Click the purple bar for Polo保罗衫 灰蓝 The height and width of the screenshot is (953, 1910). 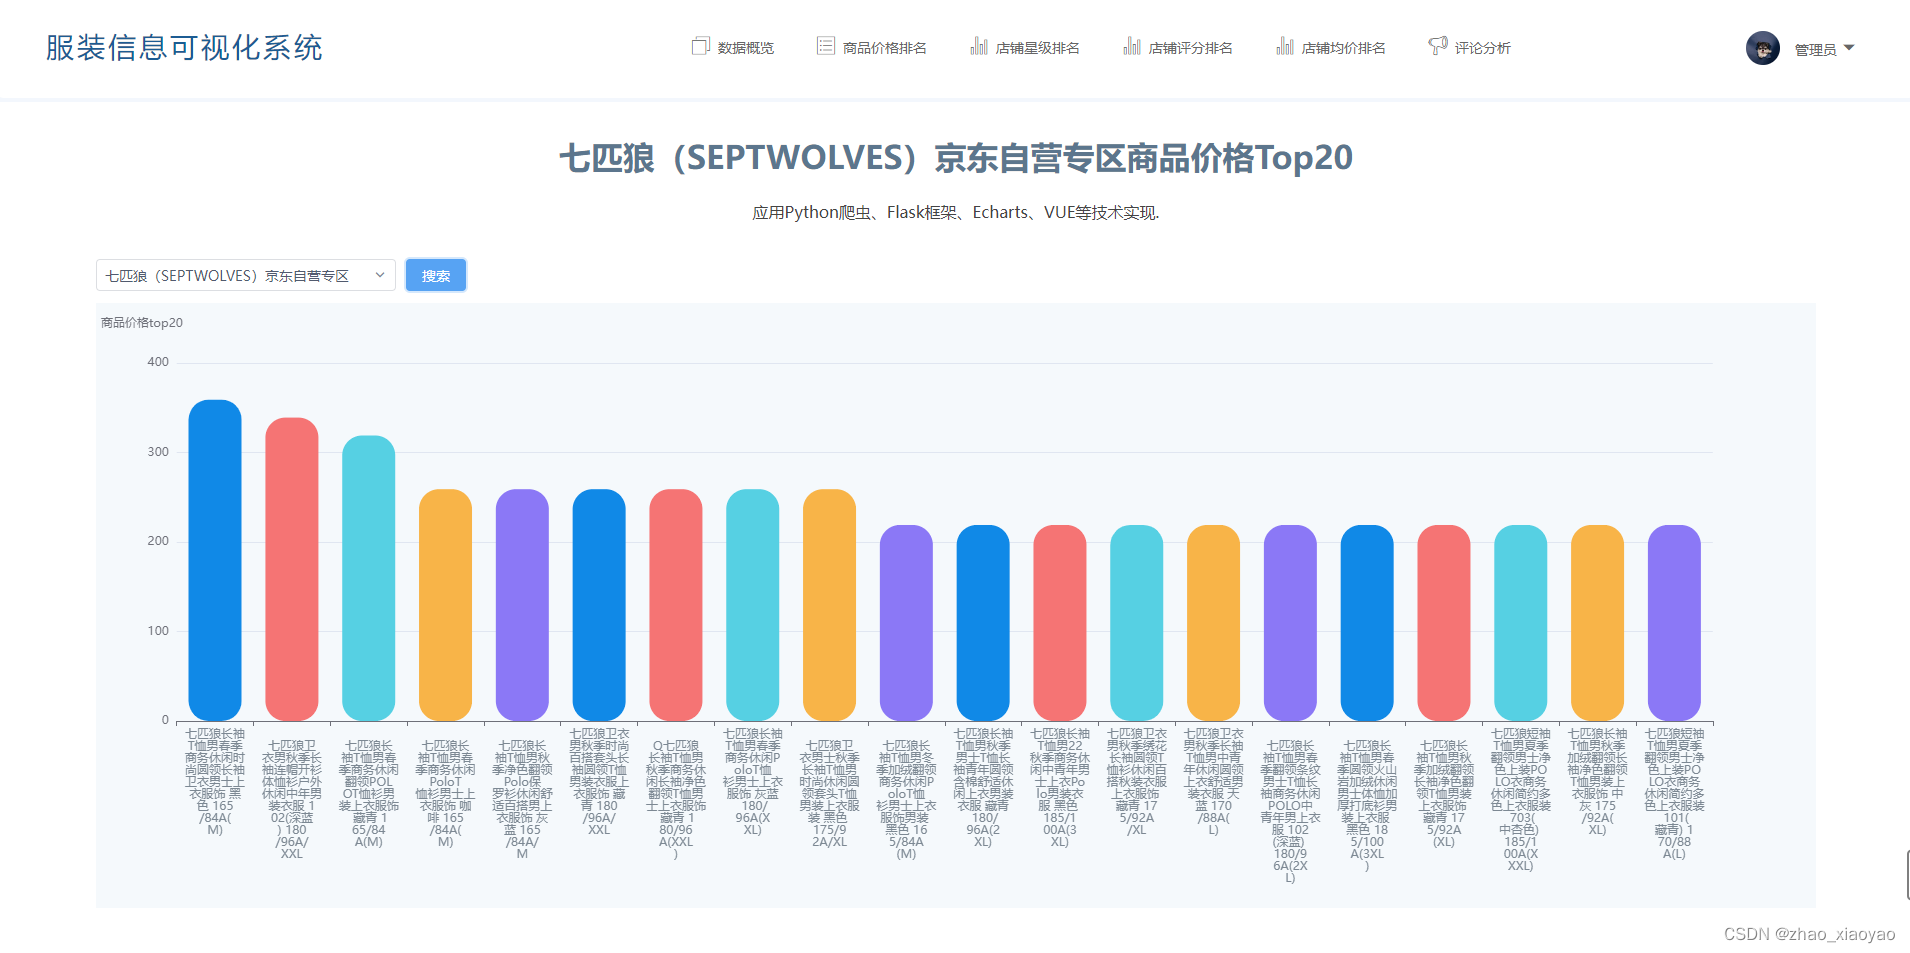[522, 605]
